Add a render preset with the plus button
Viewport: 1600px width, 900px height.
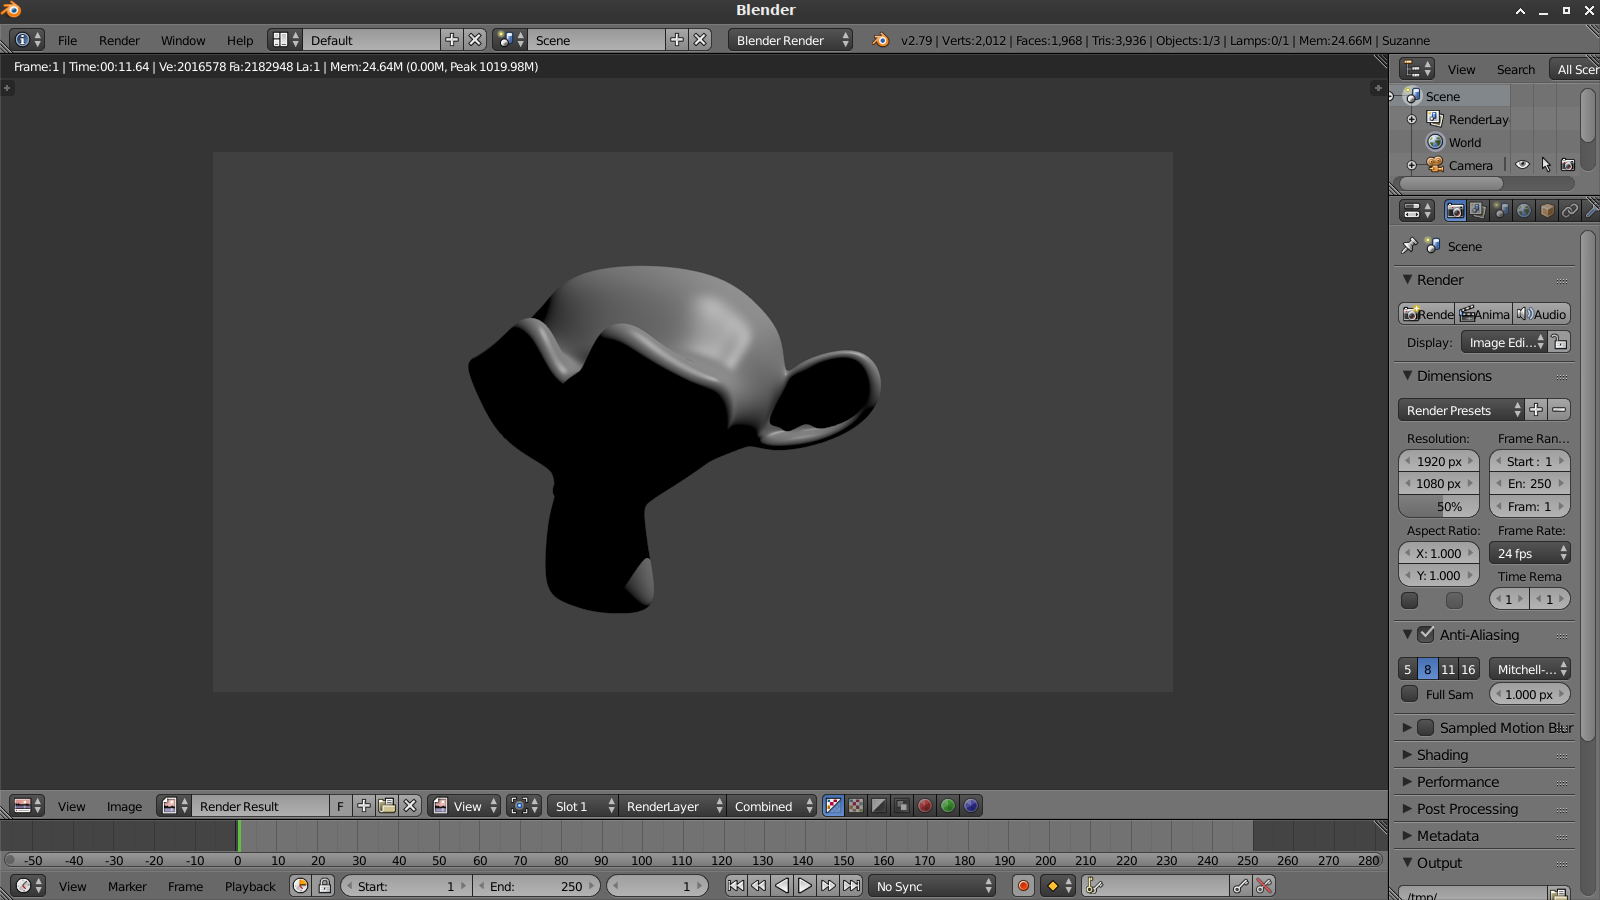click(1536, 410)
